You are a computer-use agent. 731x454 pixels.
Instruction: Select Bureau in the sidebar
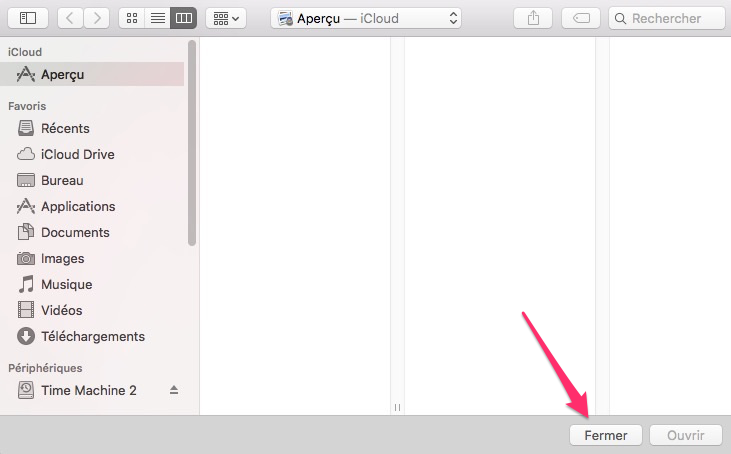click(92, 180)
